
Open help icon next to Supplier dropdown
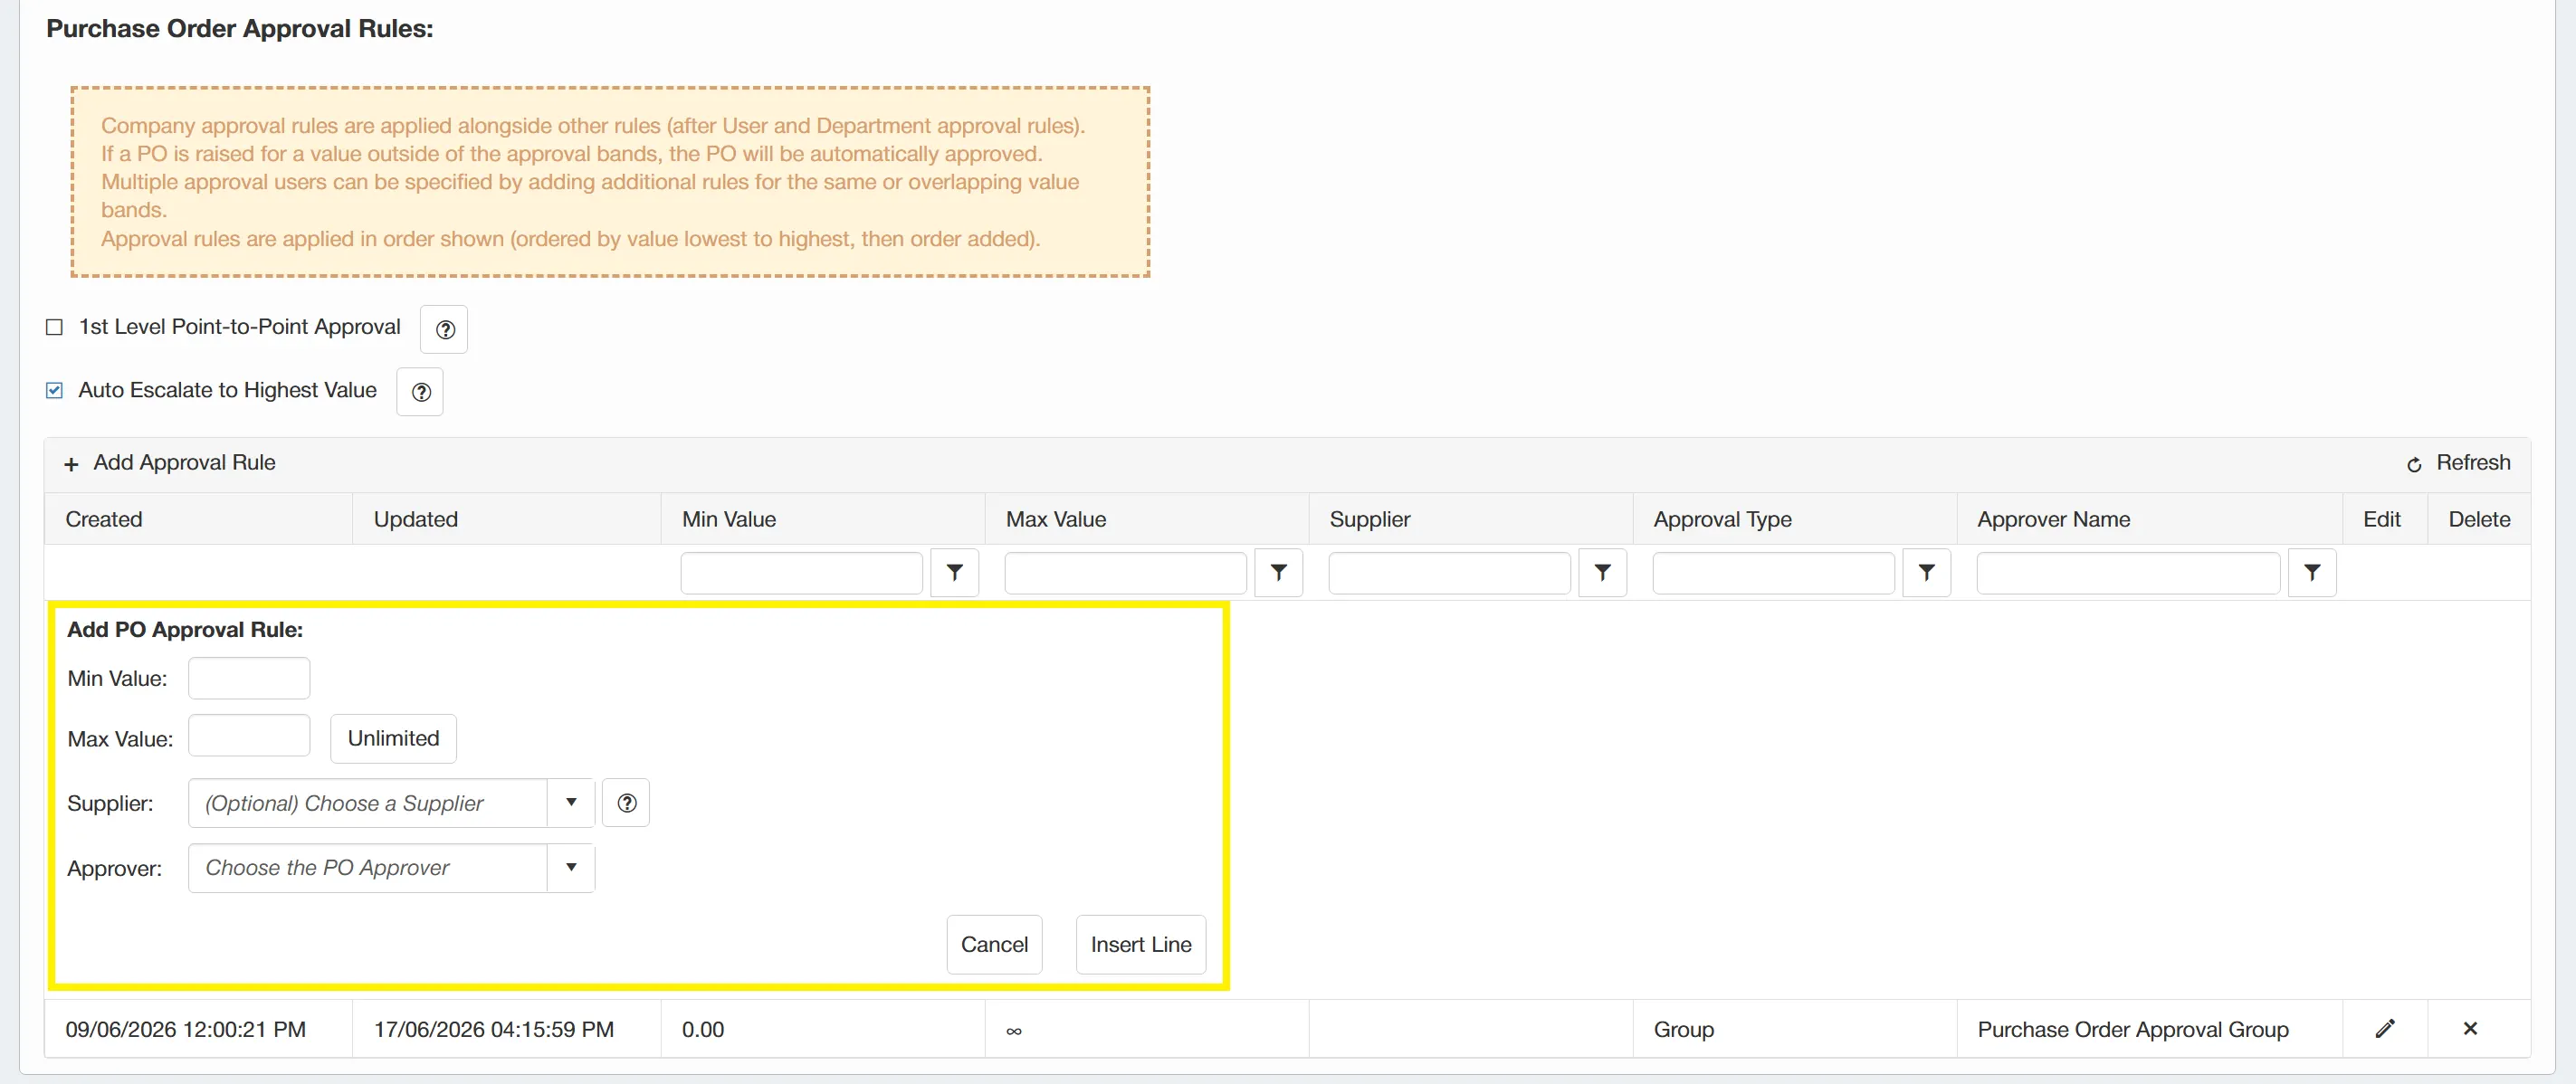pos(626,803)
